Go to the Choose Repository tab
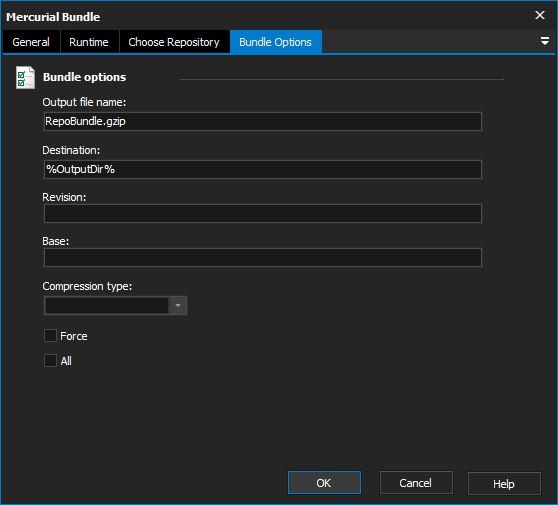558x505 pixels. 174,42
